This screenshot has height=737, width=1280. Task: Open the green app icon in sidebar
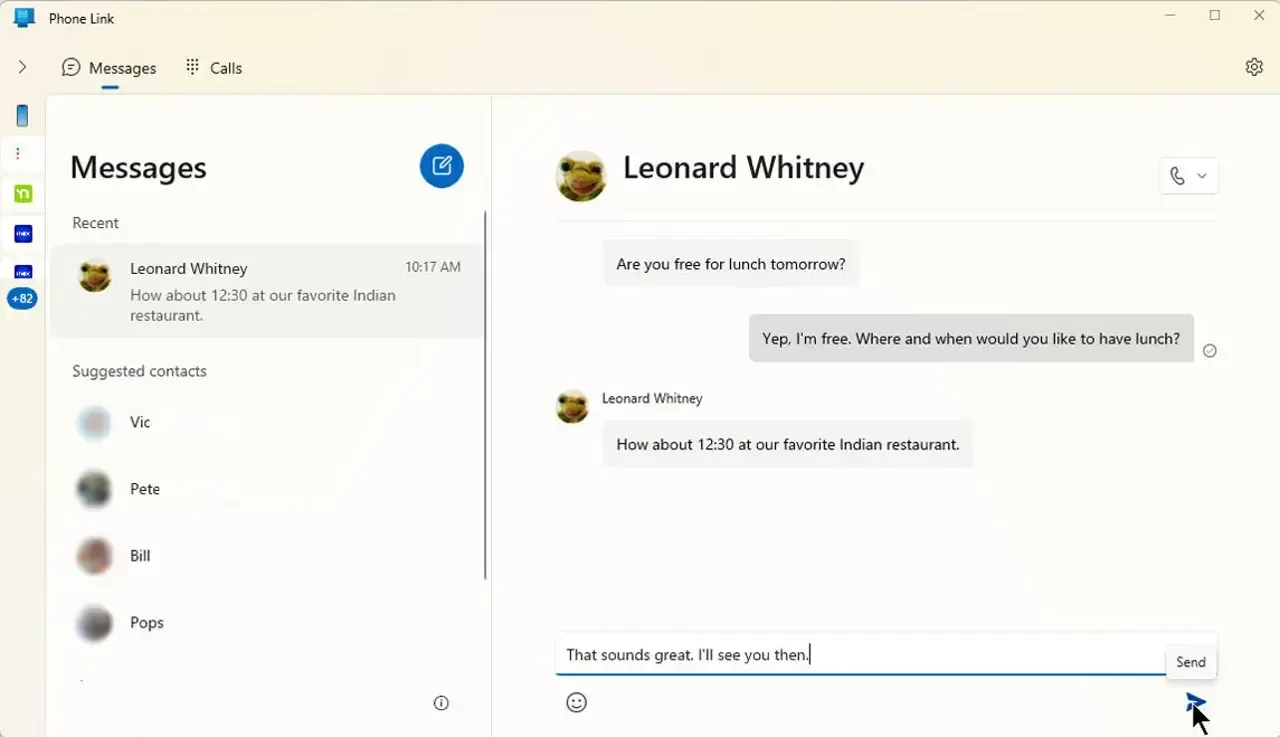point(22,194)
